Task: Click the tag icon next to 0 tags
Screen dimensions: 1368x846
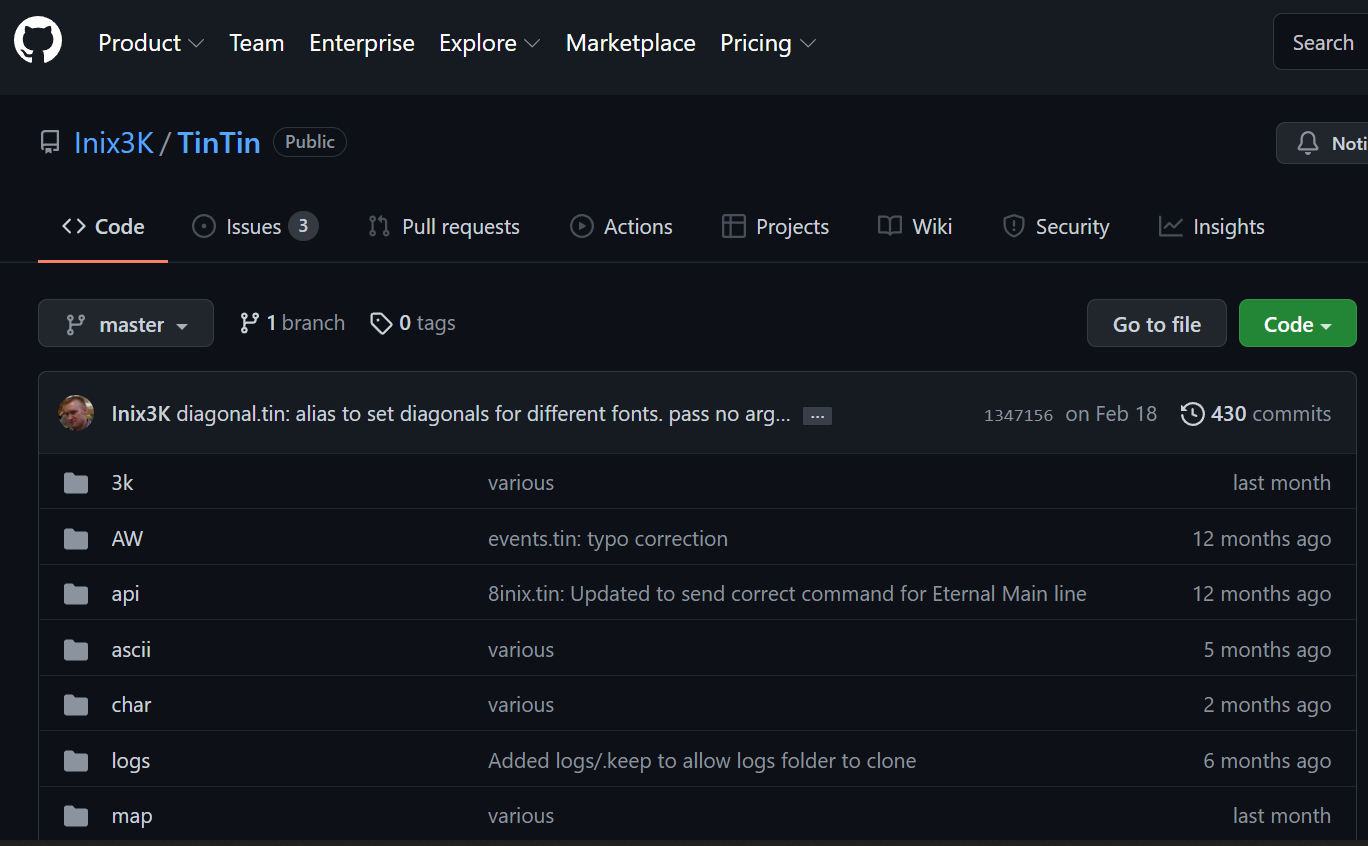Action: point(381,323)
